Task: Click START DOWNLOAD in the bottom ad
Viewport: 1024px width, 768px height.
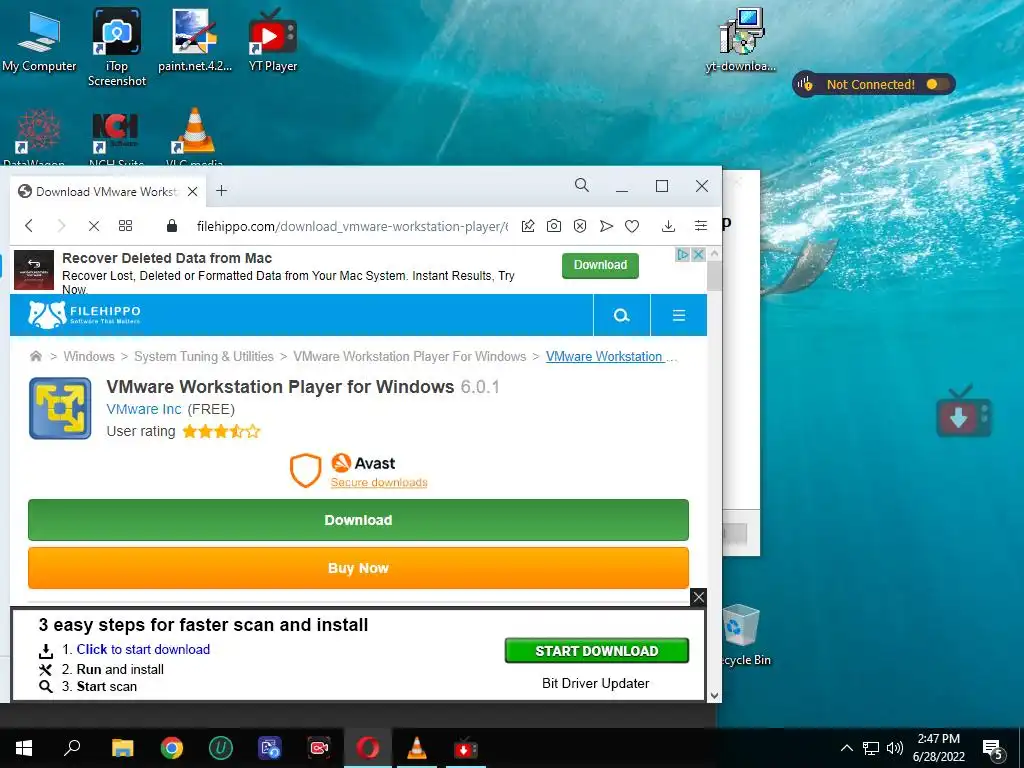Action: pyautogui.click(x=596, y=651)
